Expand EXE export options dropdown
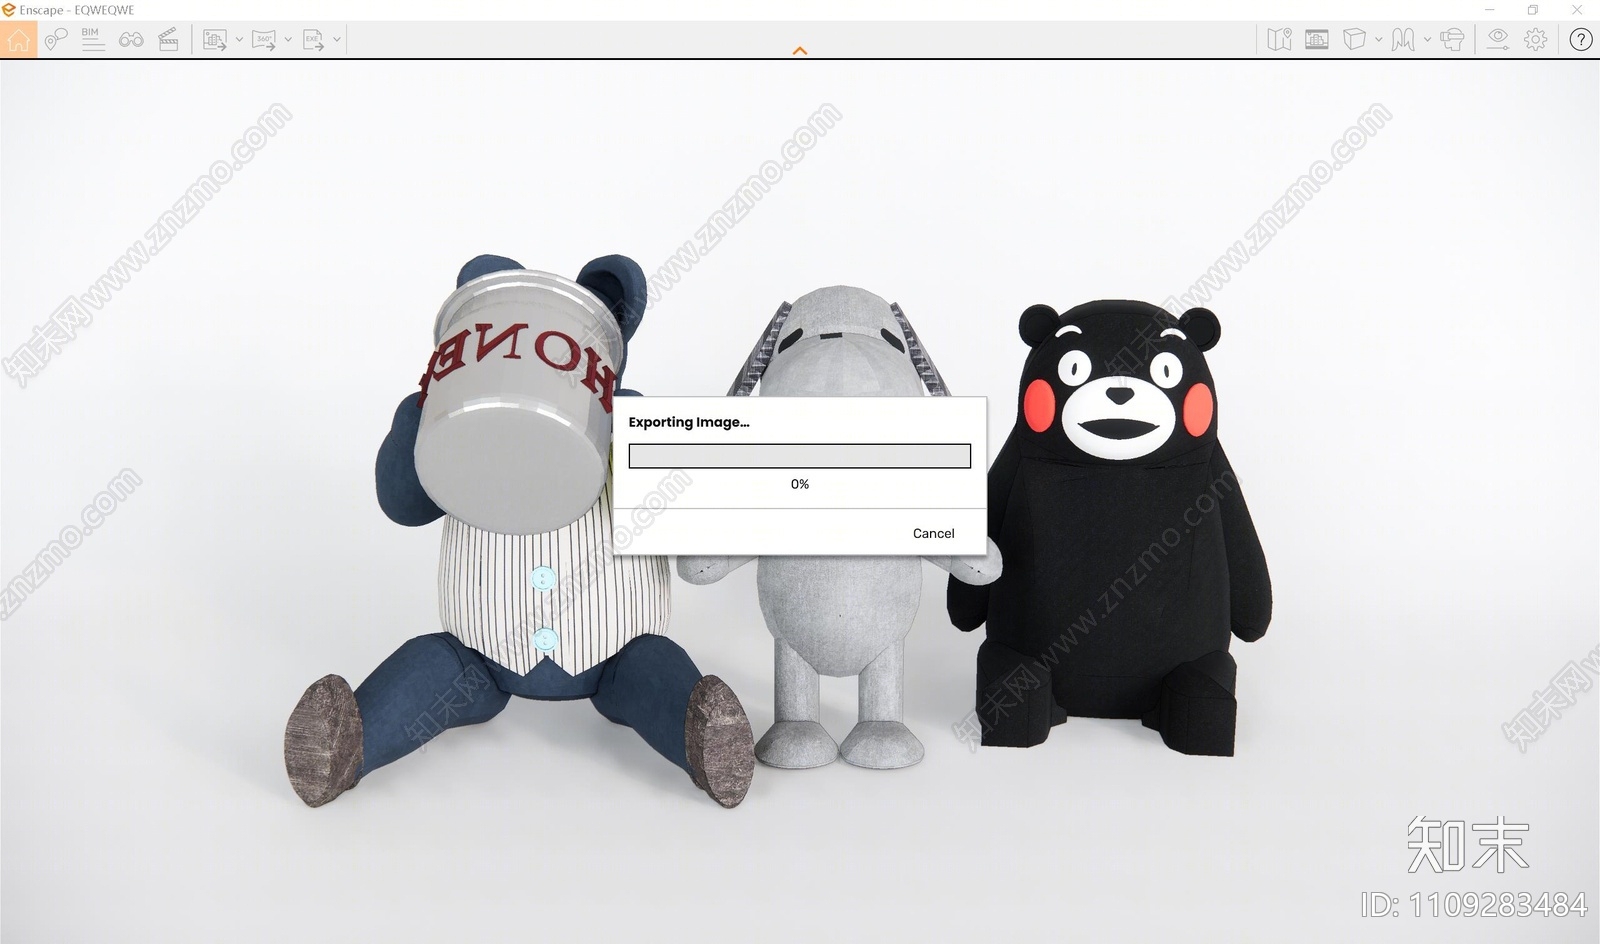 (x=337, y=40)
